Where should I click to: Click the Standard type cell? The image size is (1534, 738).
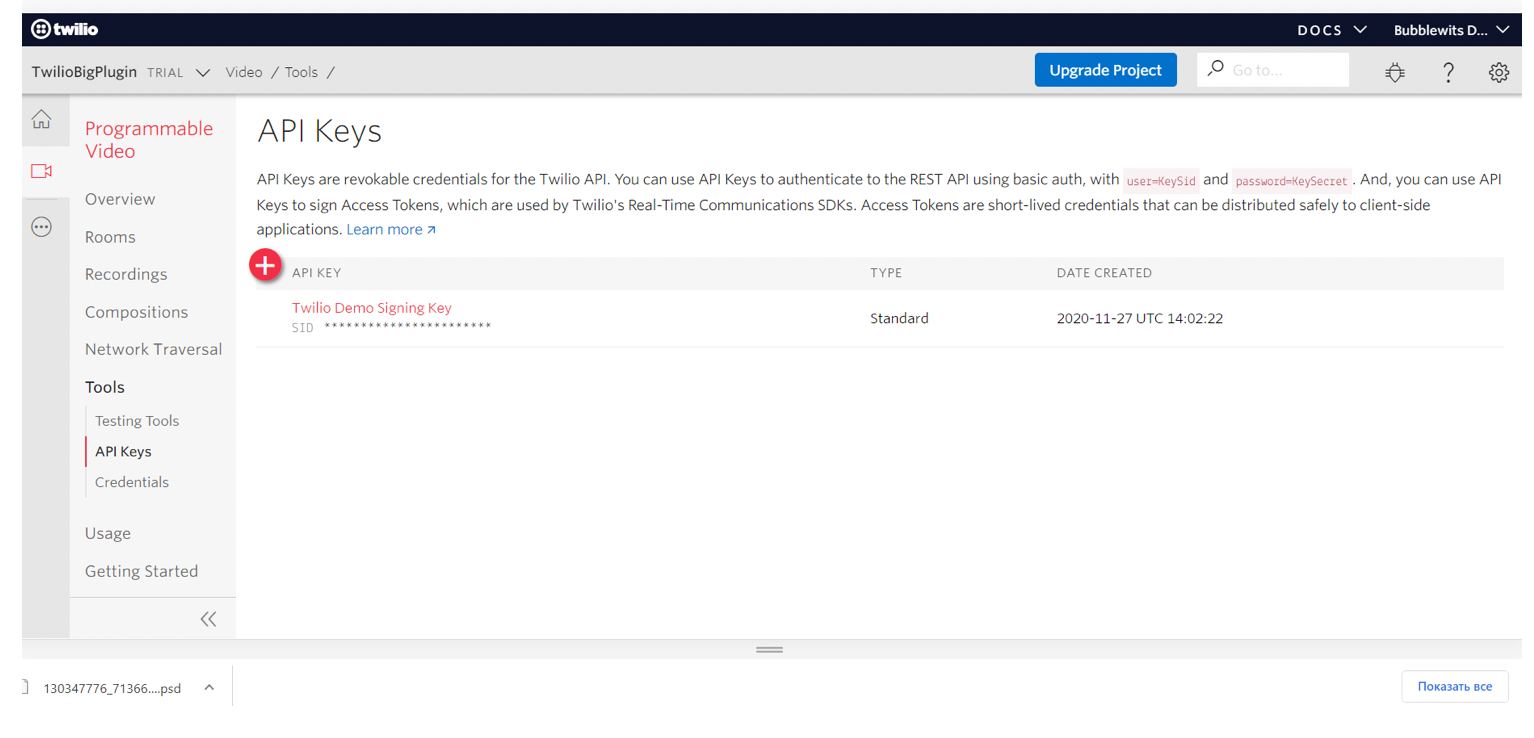point(899,319)
